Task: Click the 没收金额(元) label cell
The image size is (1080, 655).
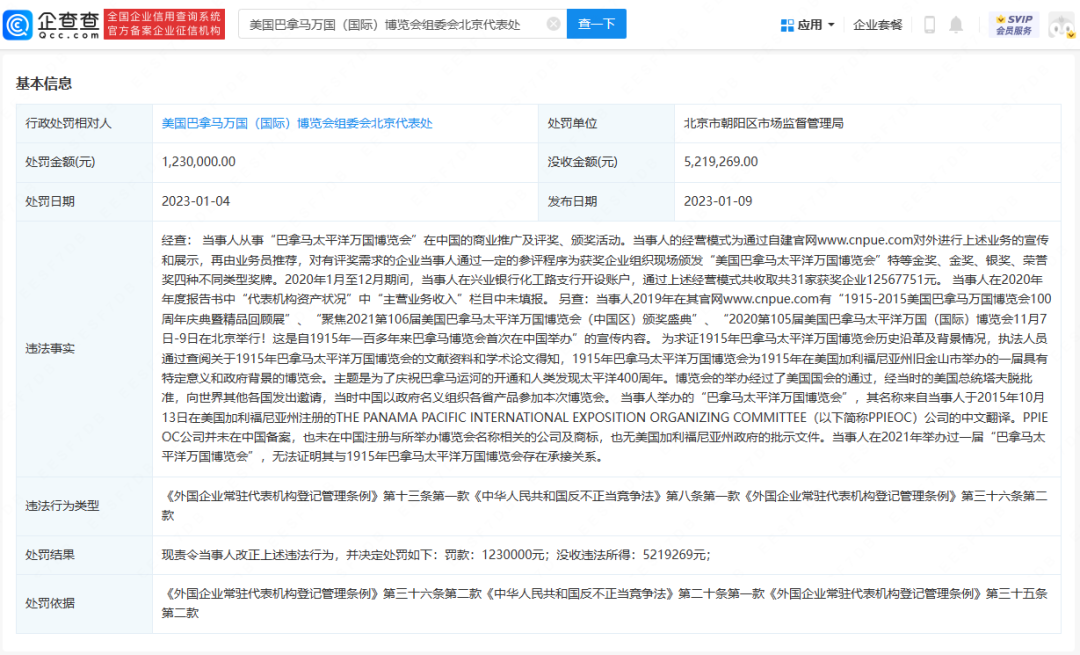Action: tap(606, 162)
